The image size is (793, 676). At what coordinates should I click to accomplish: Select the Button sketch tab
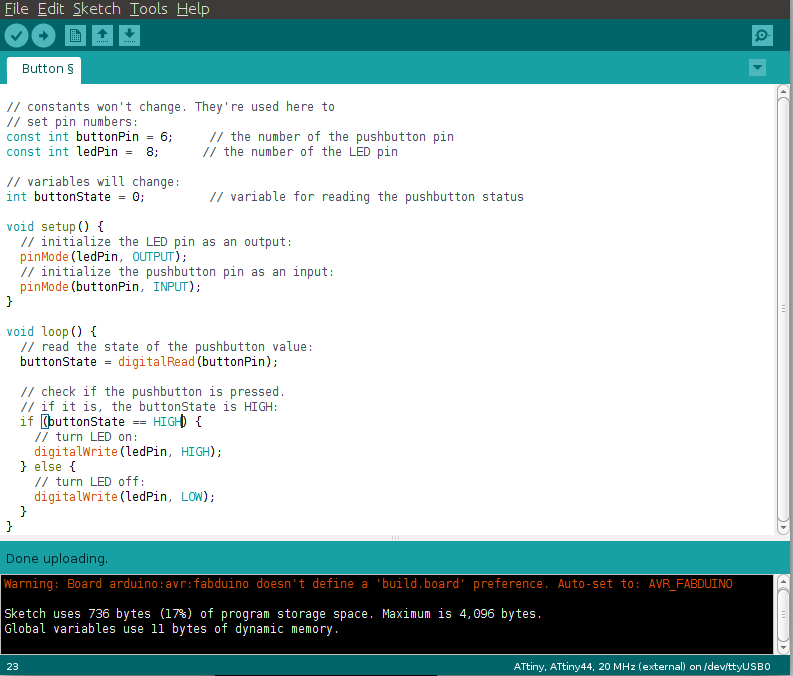click(x=44, y=69)
